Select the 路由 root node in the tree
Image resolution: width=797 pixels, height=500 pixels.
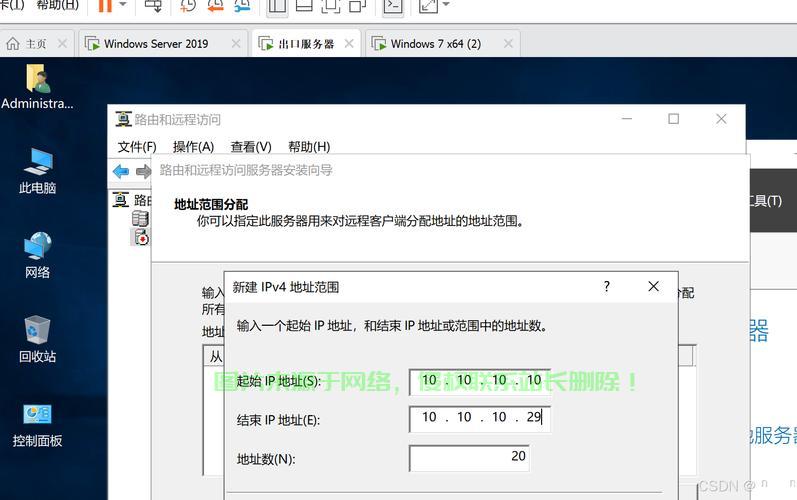132,200
